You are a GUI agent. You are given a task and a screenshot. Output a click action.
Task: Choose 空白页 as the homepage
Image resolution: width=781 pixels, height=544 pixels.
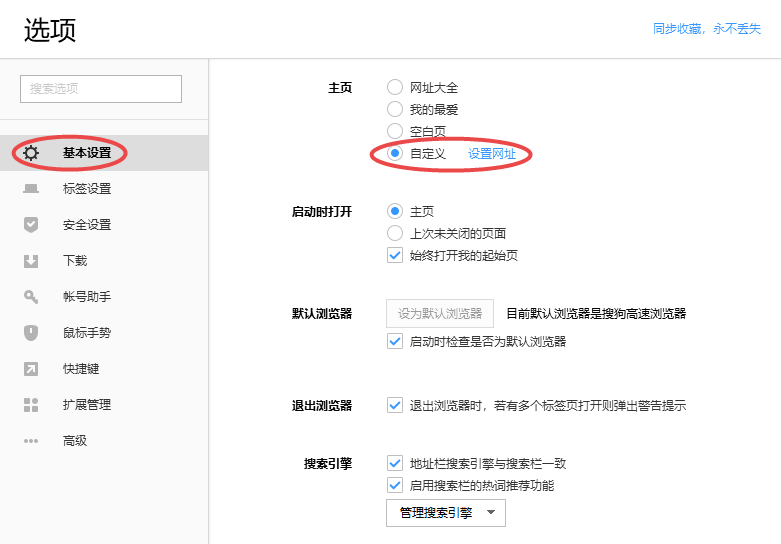(x=395, y=131)
